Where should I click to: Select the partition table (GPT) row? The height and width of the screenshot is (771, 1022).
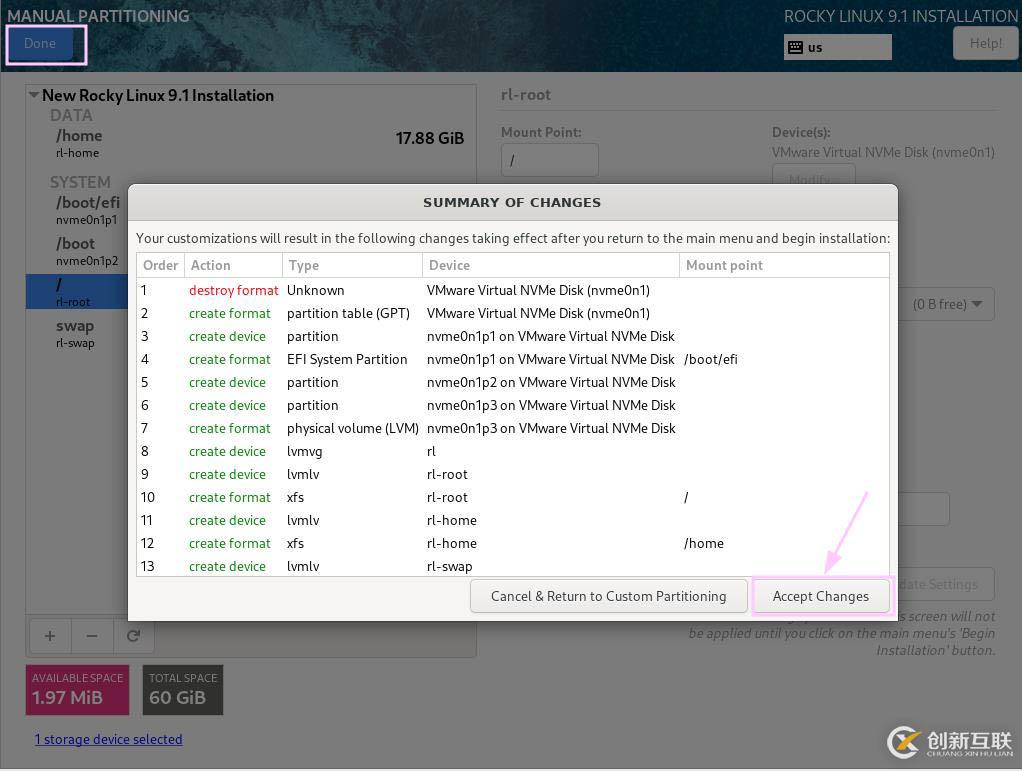512,313
